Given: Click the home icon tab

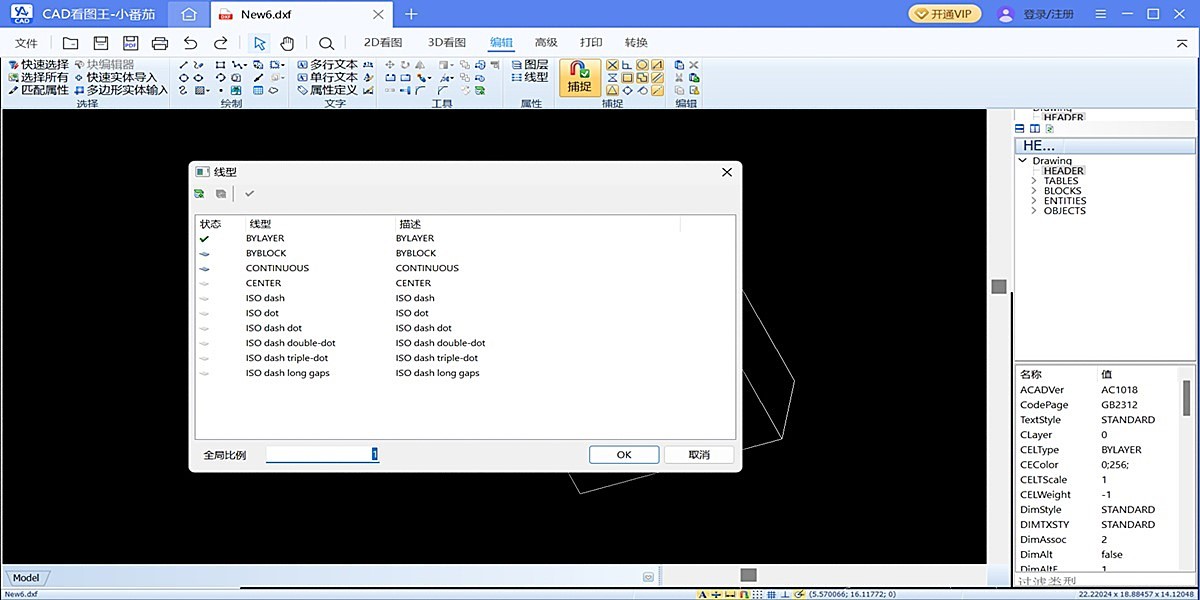Looking at the screenshot, I should click(188, 14).
